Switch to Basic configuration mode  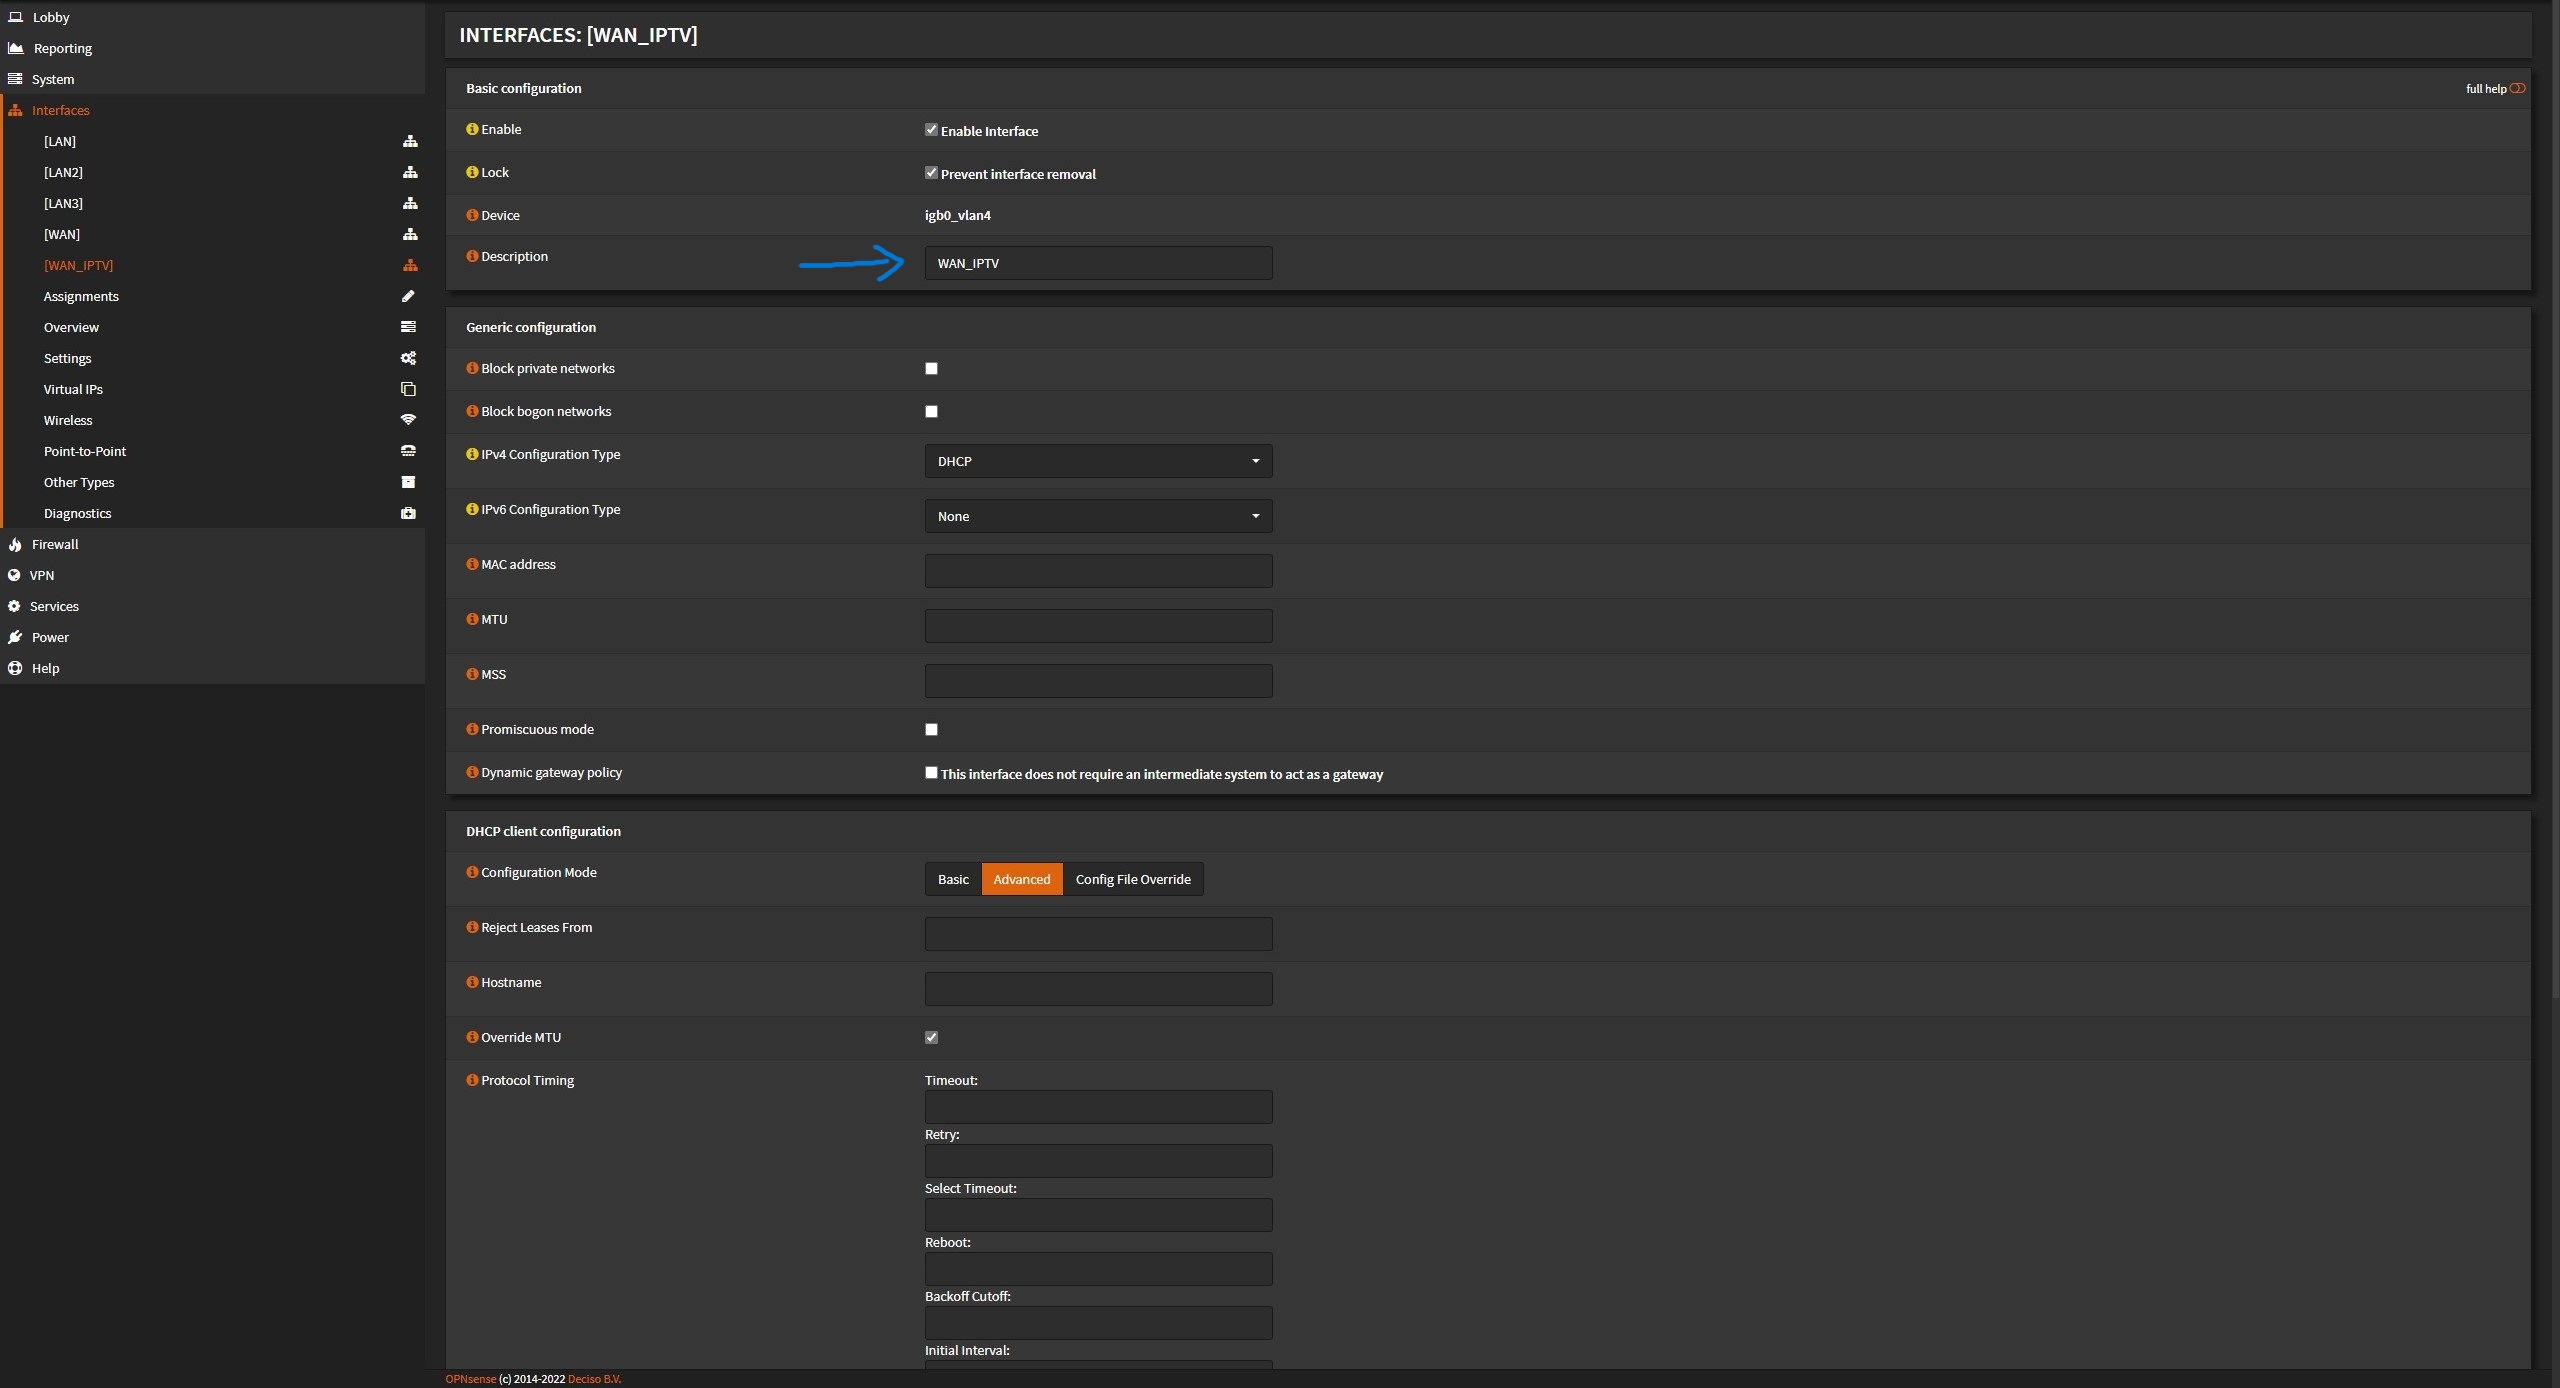pyautogui.click(x=952, y=879)
